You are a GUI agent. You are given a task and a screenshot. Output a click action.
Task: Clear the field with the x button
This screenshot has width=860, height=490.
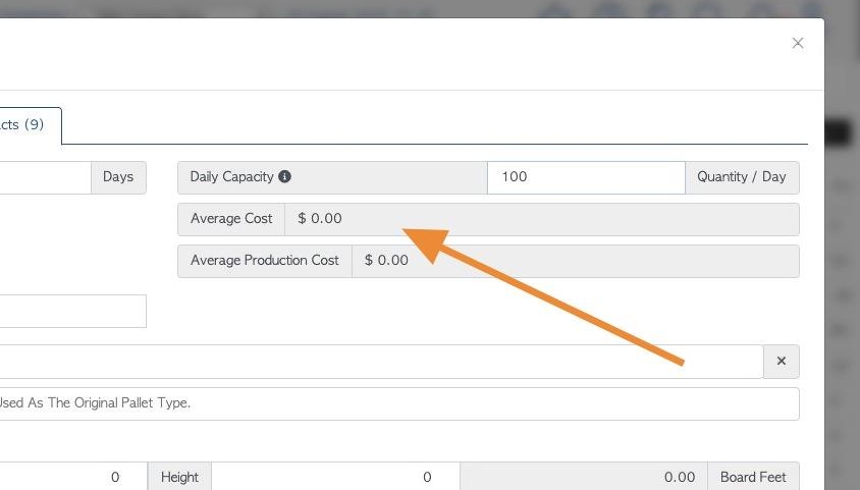pyautogui.click(x=781, y=361)
